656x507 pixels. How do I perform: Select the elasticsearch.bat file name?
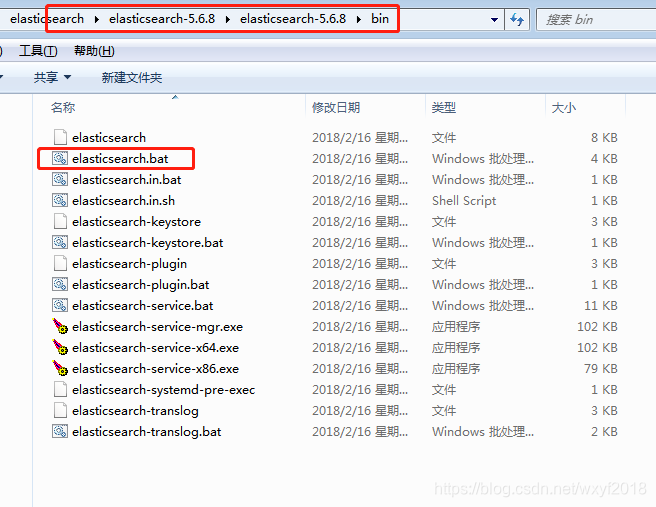(x=120, y=159)
